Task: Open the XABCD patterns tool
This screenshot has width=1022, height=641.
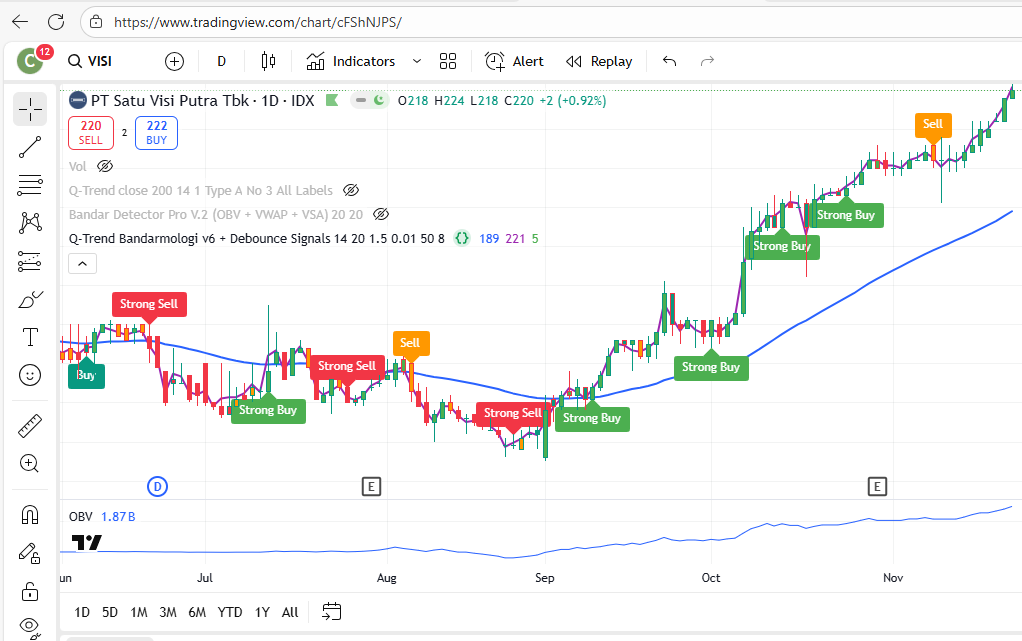Action: point(30,223)
